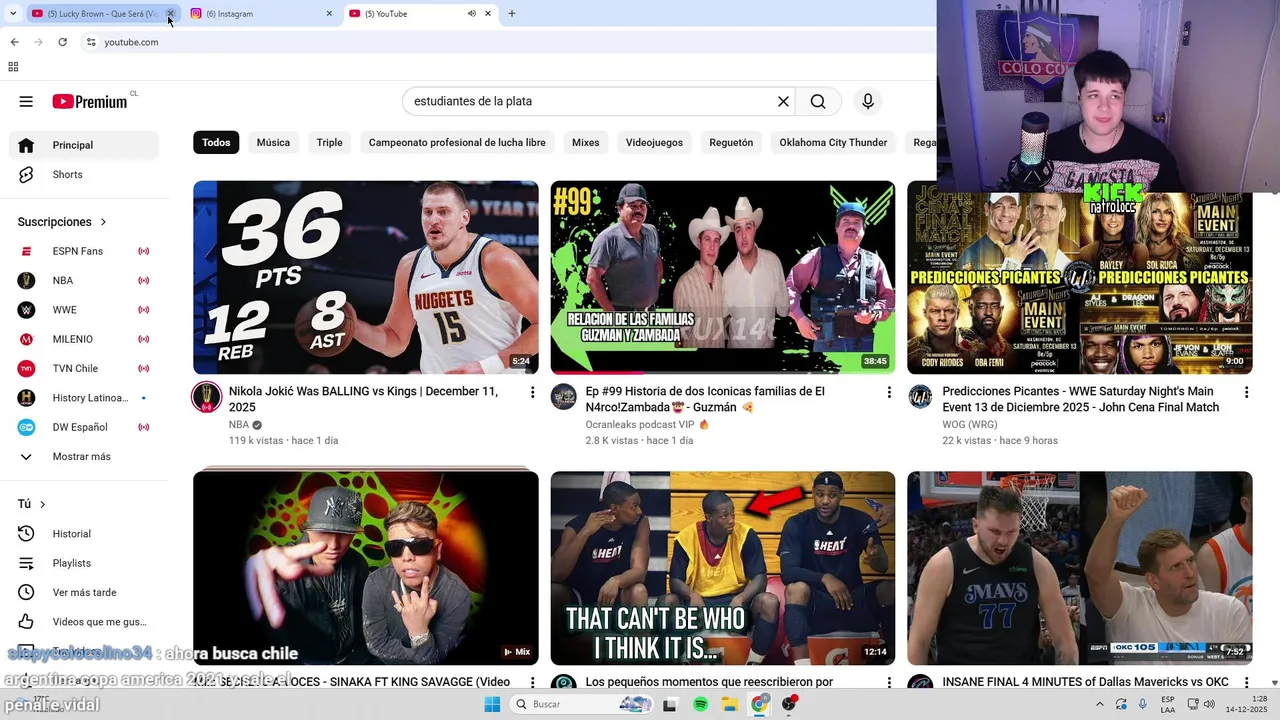Select the Todos filter chip

pos(216,142)
